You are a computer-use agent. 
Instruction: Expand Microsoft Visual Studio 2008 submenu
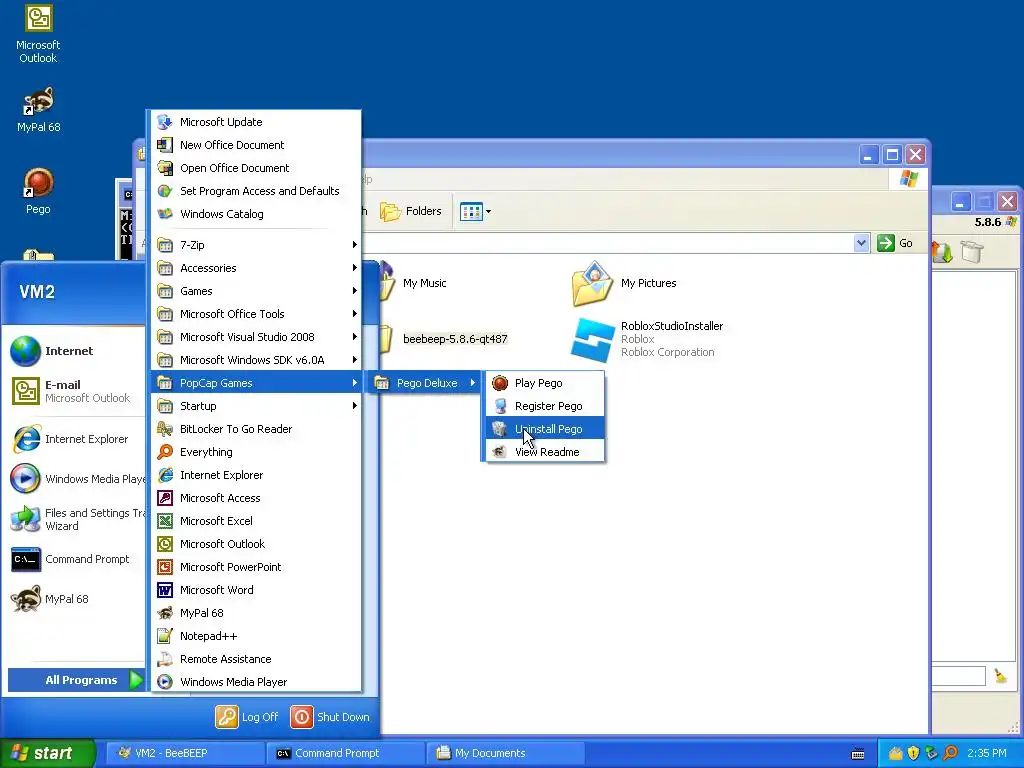point(256,337)
